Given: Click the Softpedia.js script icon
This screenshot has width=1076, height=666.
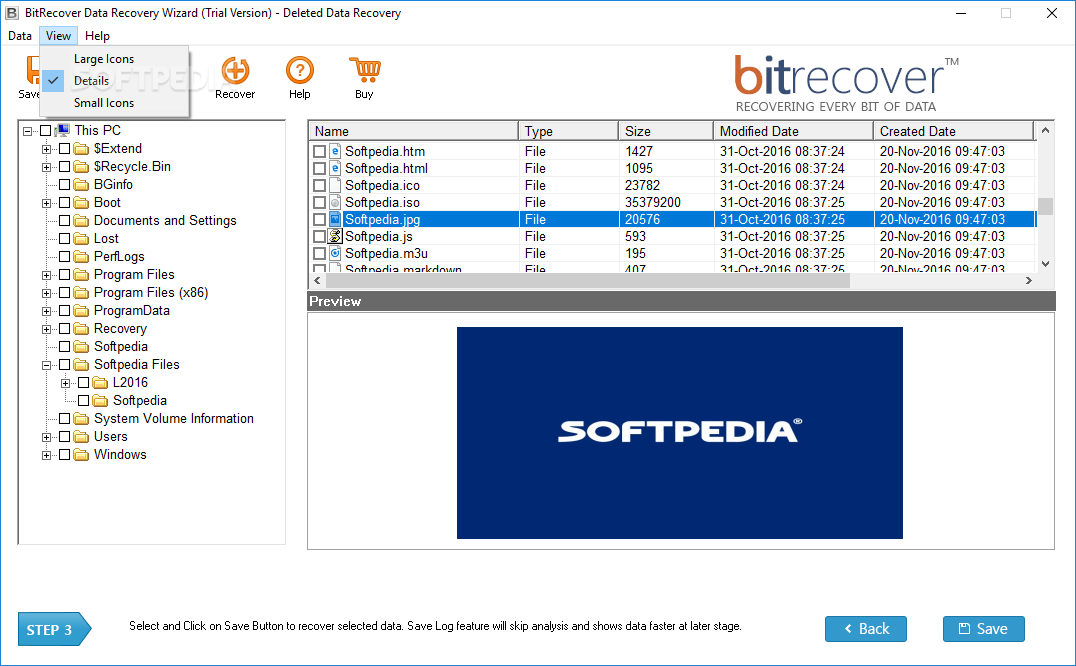Looking at the screenshot, I should tap(335, 236).
